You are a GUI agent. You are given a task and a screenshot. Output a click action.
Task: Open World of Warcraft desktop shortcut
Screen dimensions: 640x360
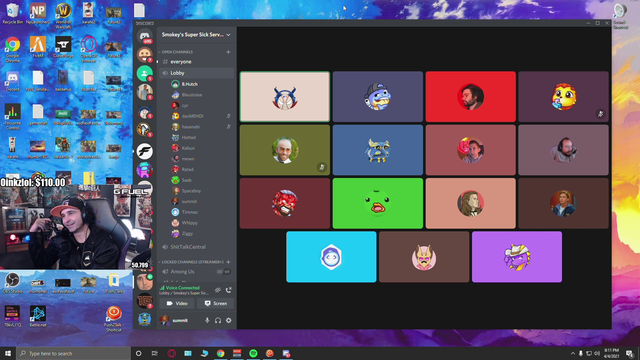[x=63, y=16]
